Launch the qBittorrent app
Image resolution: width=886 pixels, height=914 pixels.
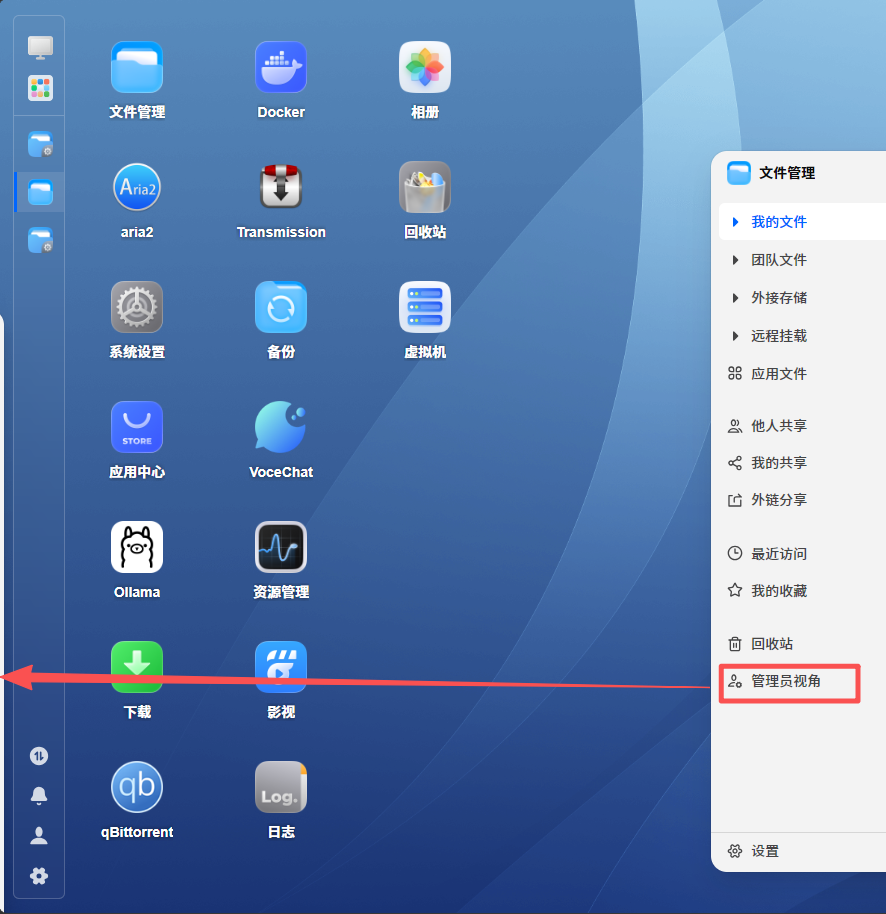(137, 787)
